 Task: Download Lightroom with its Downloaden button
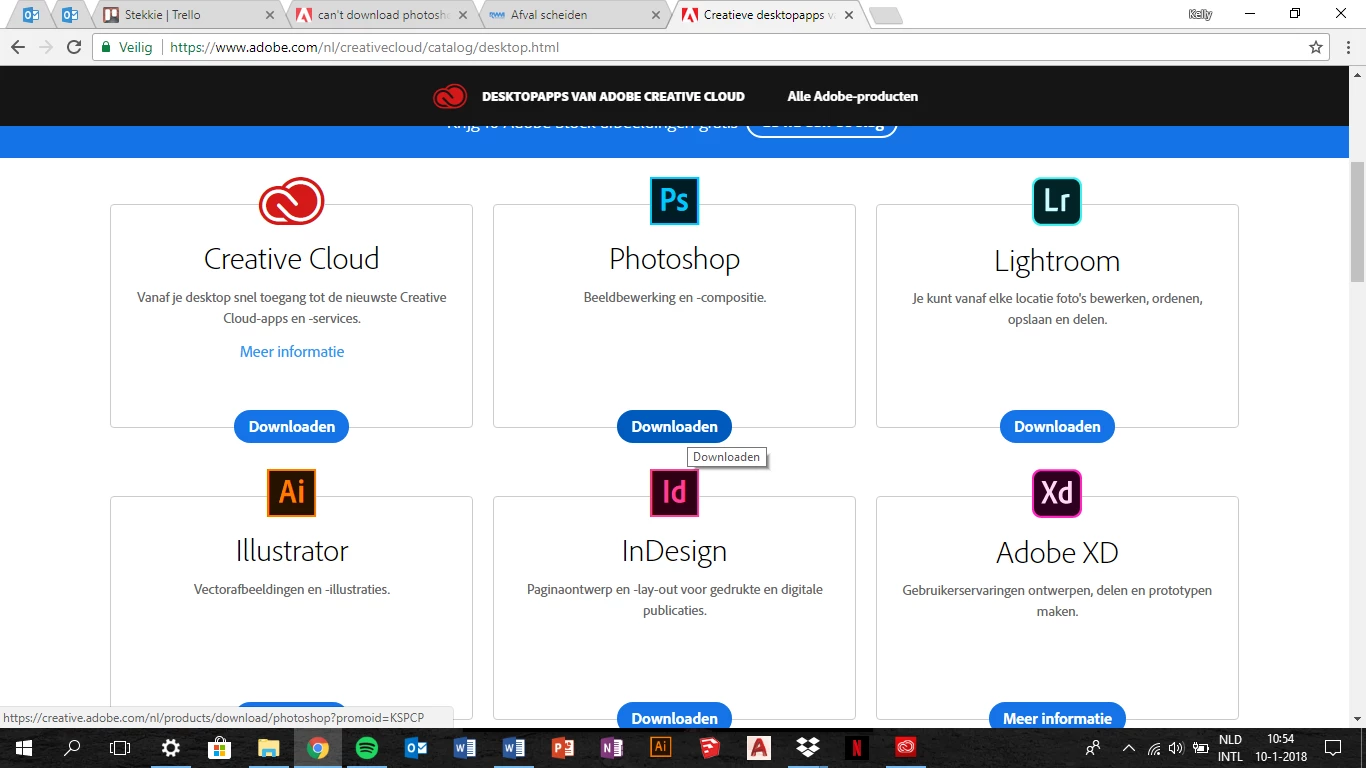point(1057,427)
